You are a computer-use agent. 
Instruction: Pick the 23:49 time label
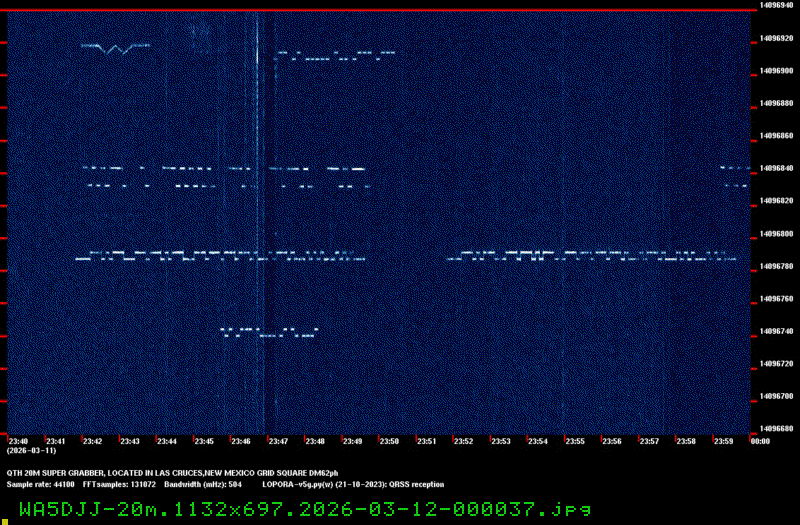[x=352, y=441]
